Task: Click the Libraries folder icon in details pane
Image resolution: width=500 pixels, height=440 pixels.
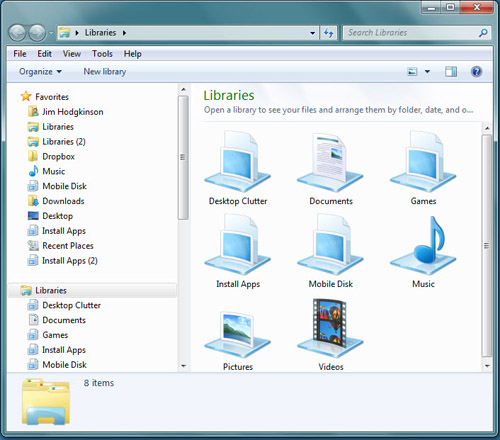Action: tap(46, 402)
